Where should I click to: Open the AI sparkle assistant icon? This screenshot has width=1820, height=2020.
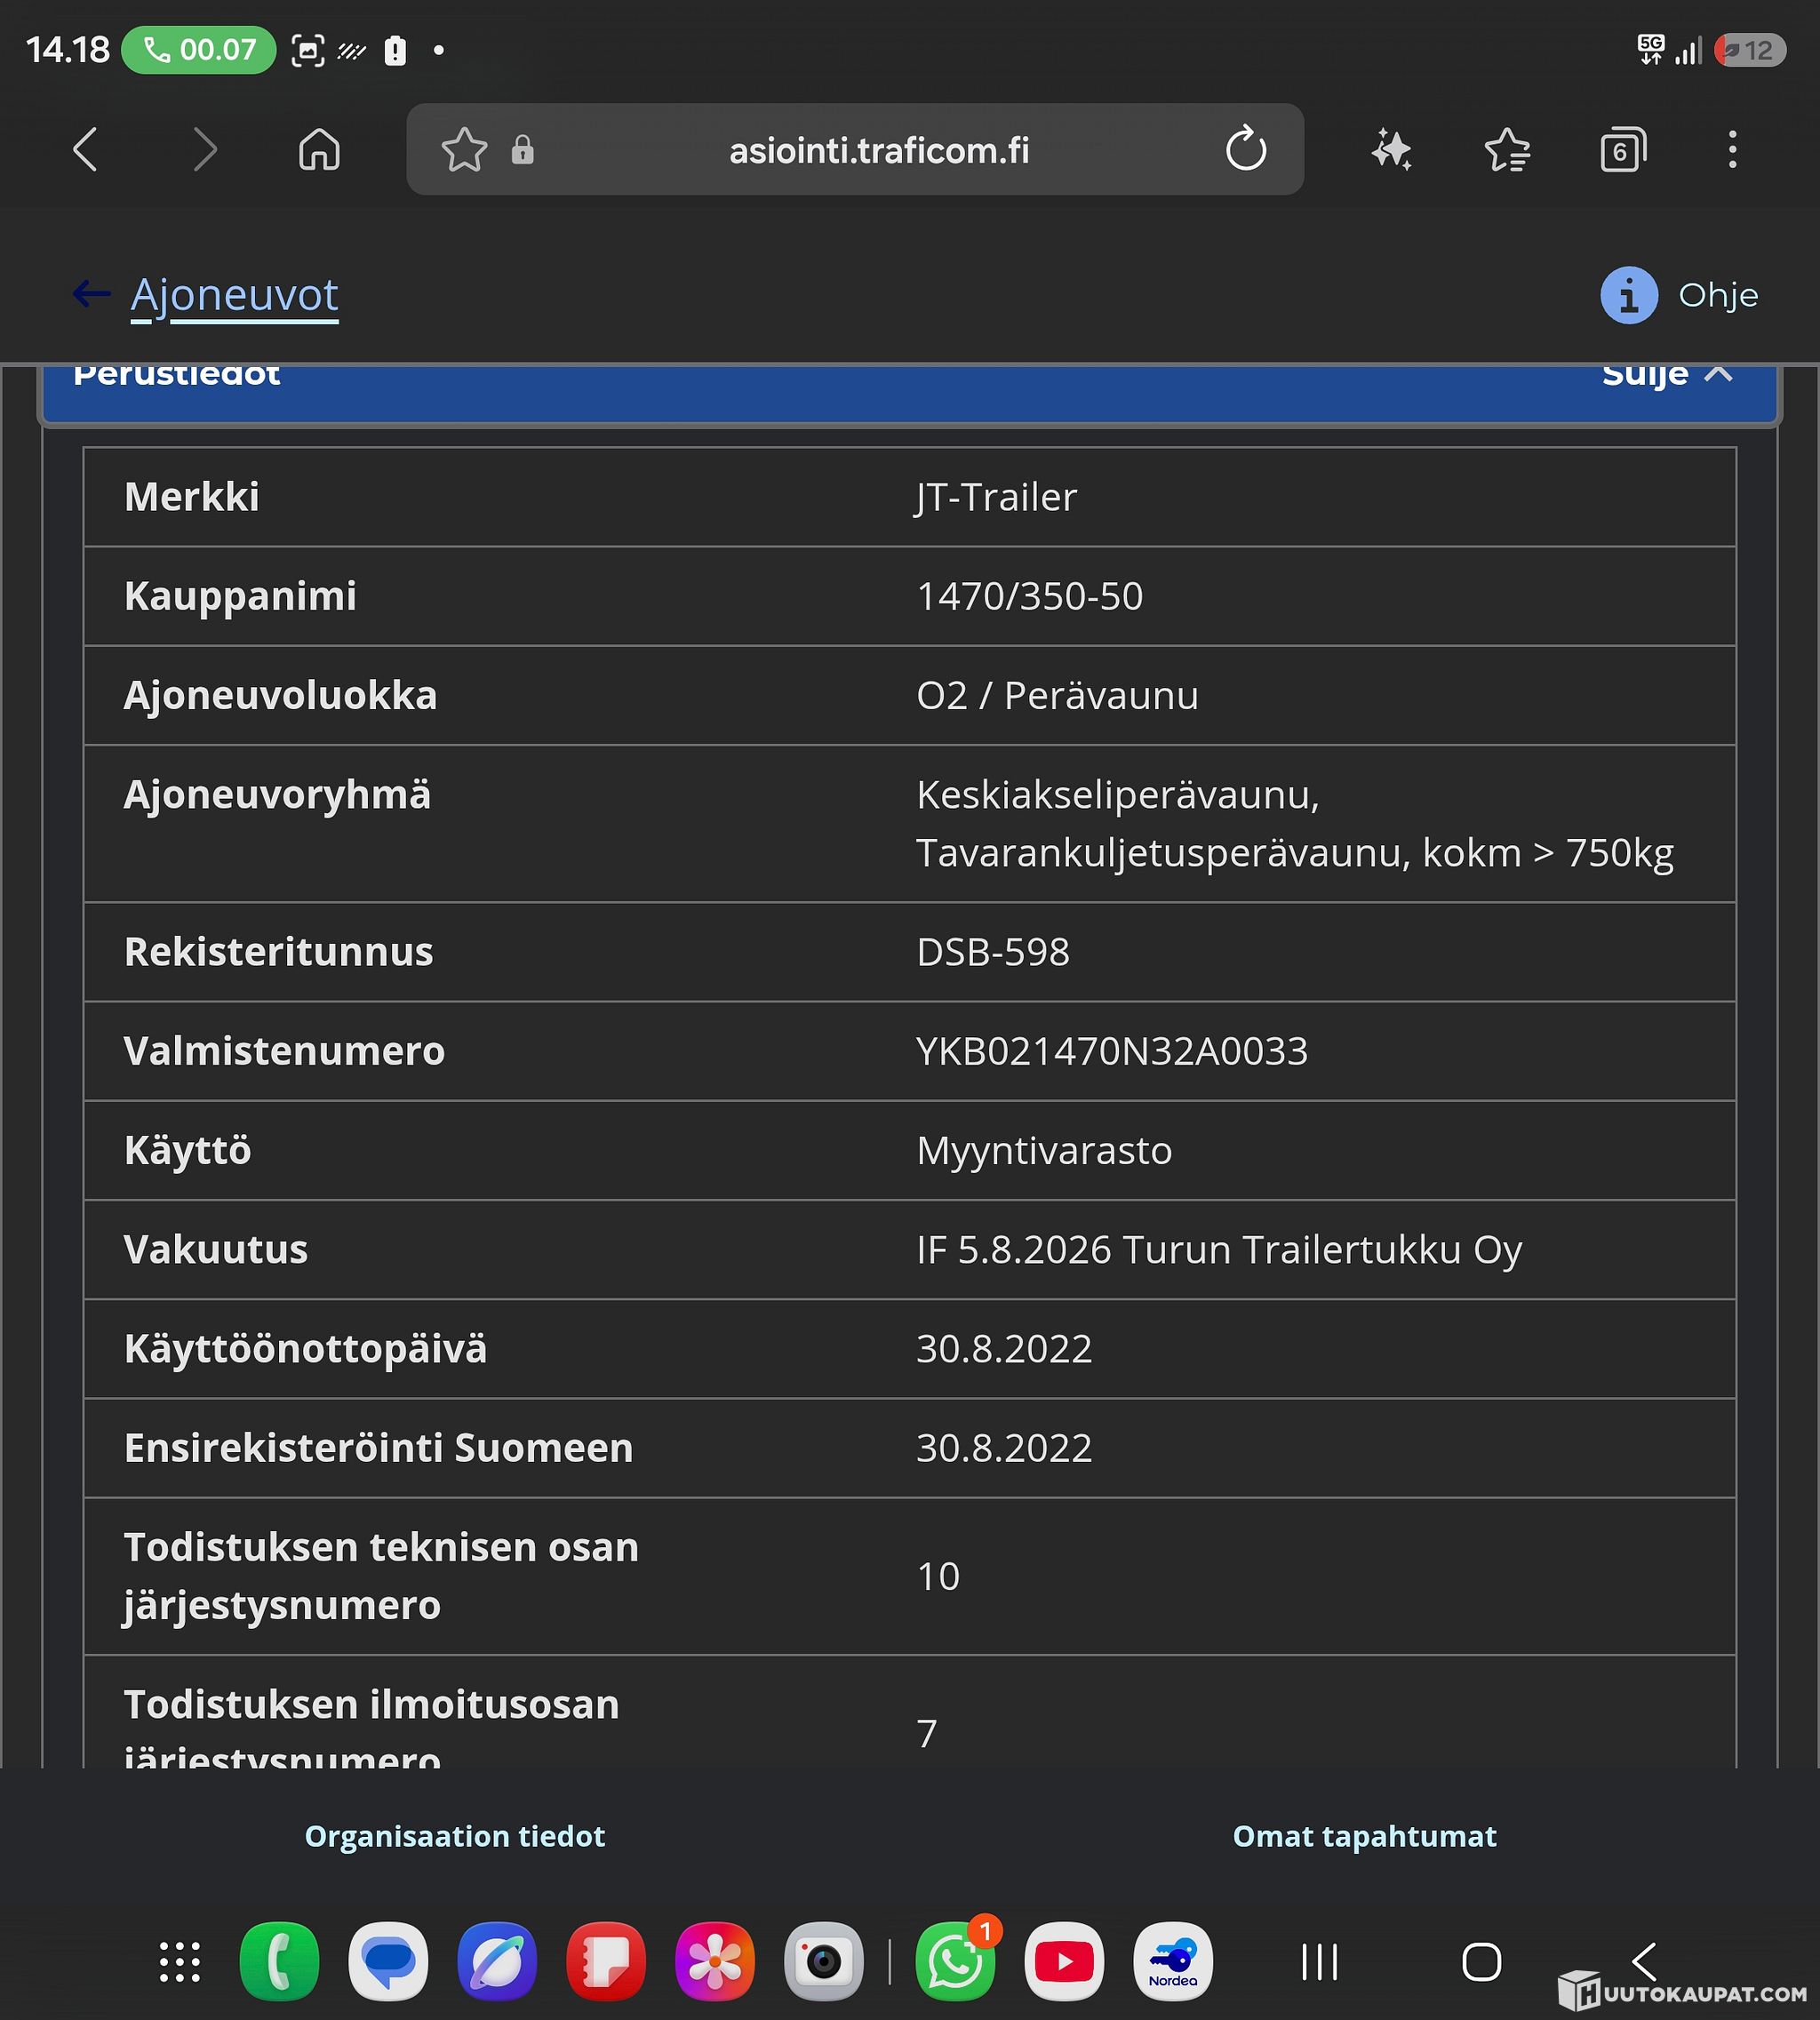tap(1391, 150)
